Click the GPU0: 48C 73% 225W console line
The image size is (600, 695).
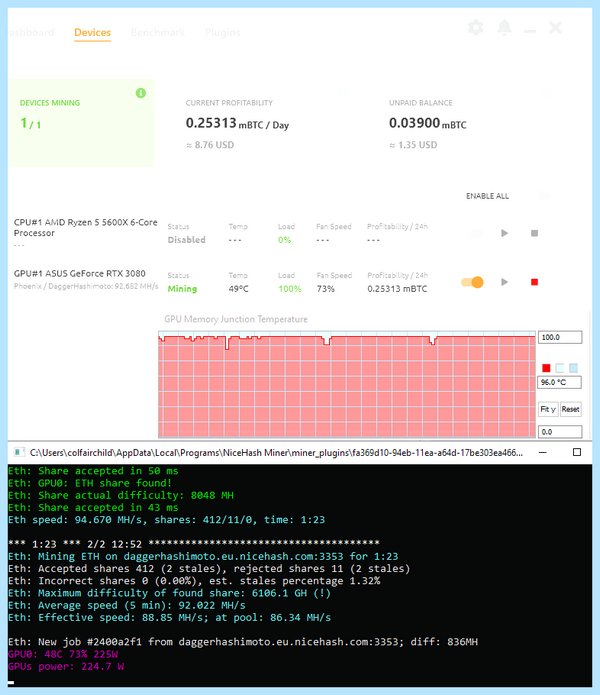63,654
